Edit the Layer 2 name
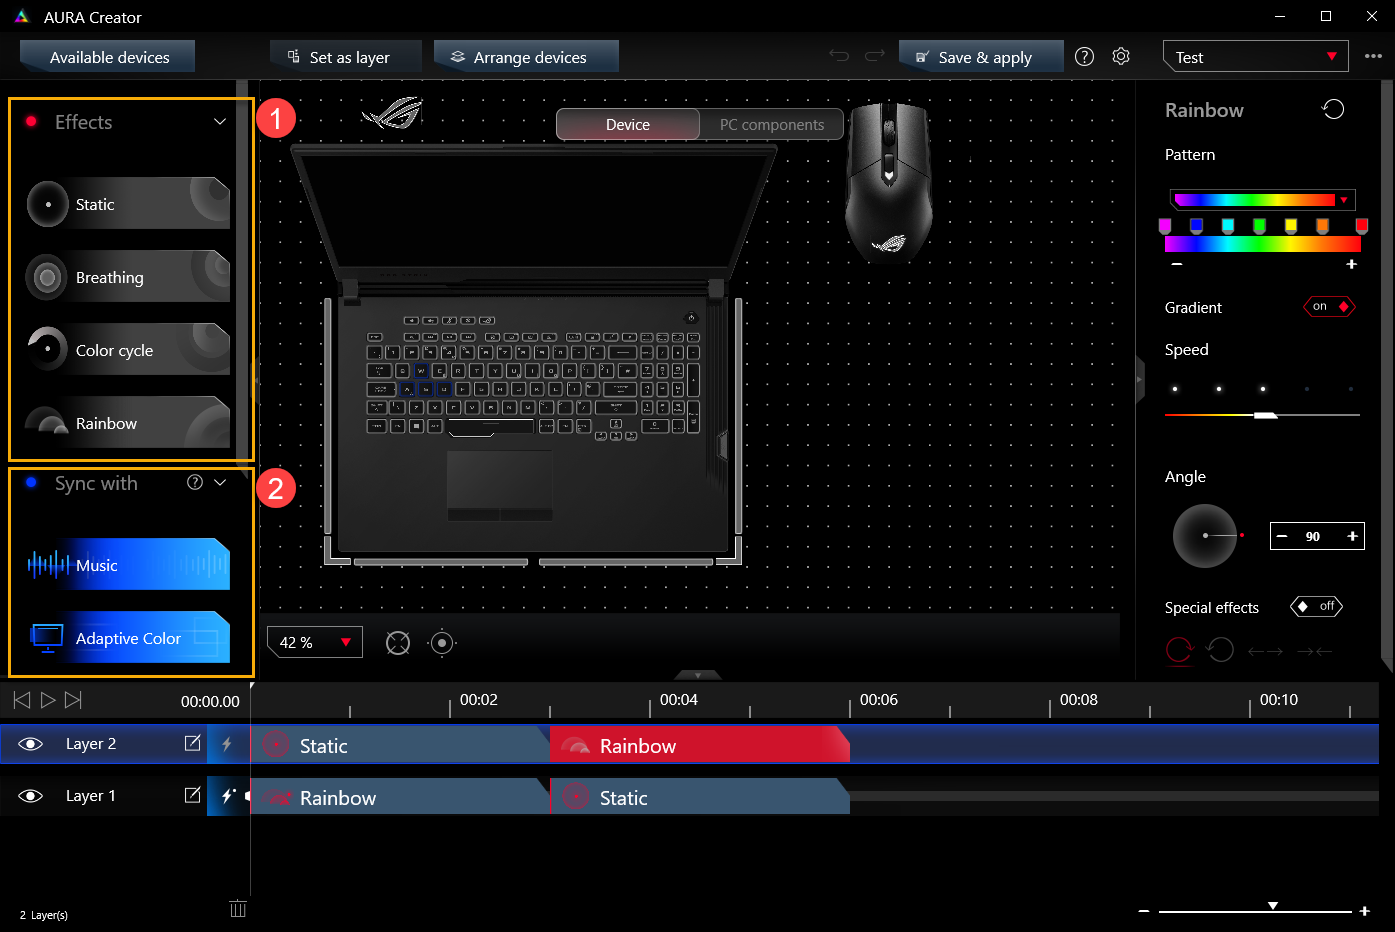The width and height of the screenshot is (1395, 932). click(192, 743)
